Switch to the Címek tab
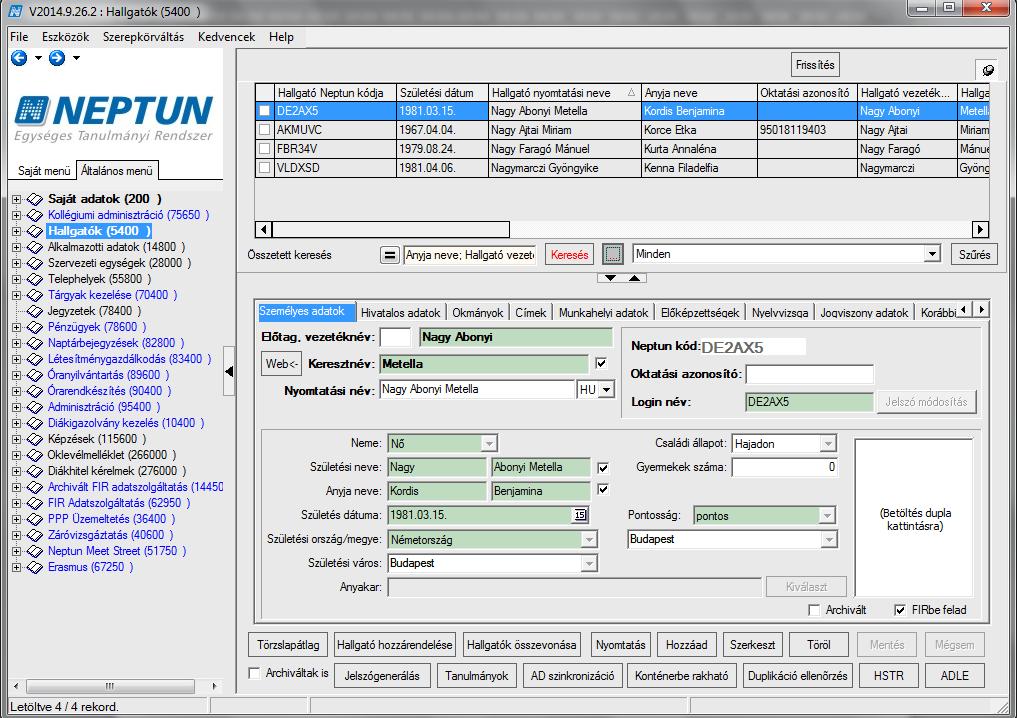This screenshot has width=1017, height=718. pyautogui.click(x=531, y=313)
